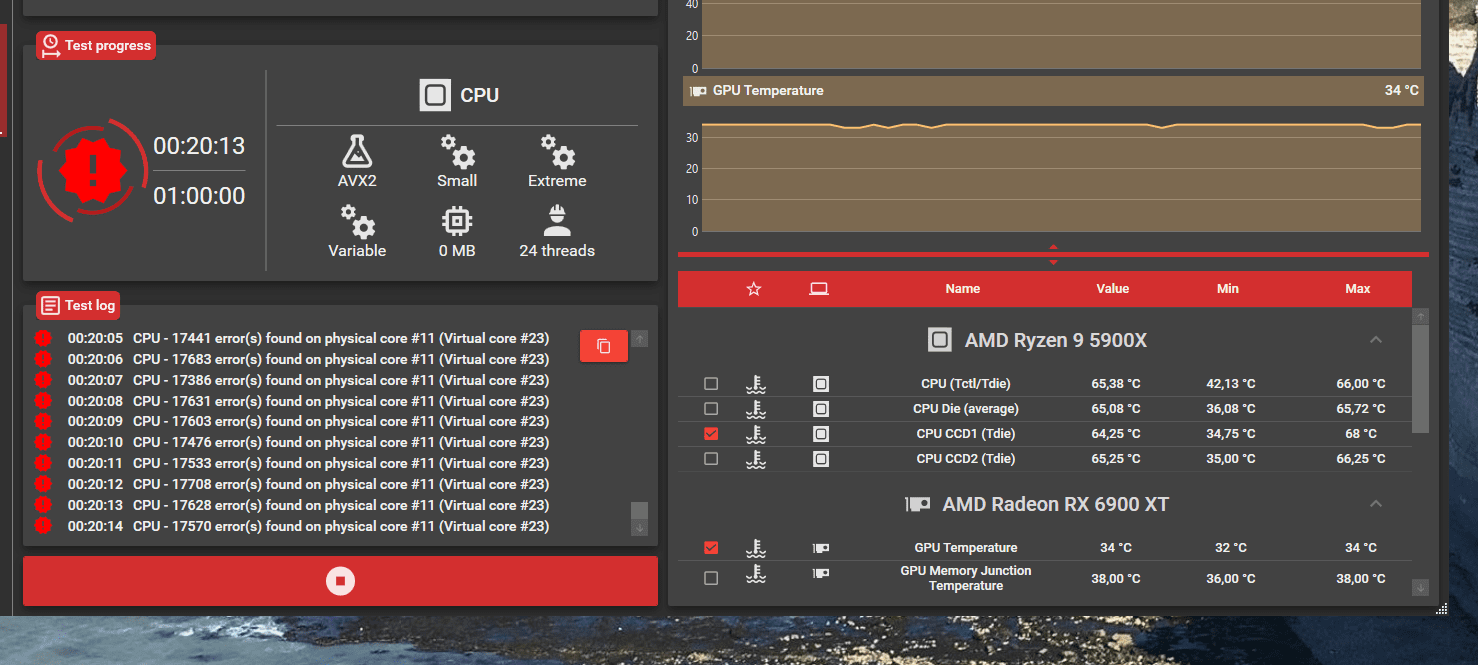Collapse the AMD Radeon RX 6900 XT sensor group
Viewport: 1478px width, 665px height.
point(1376,504)
